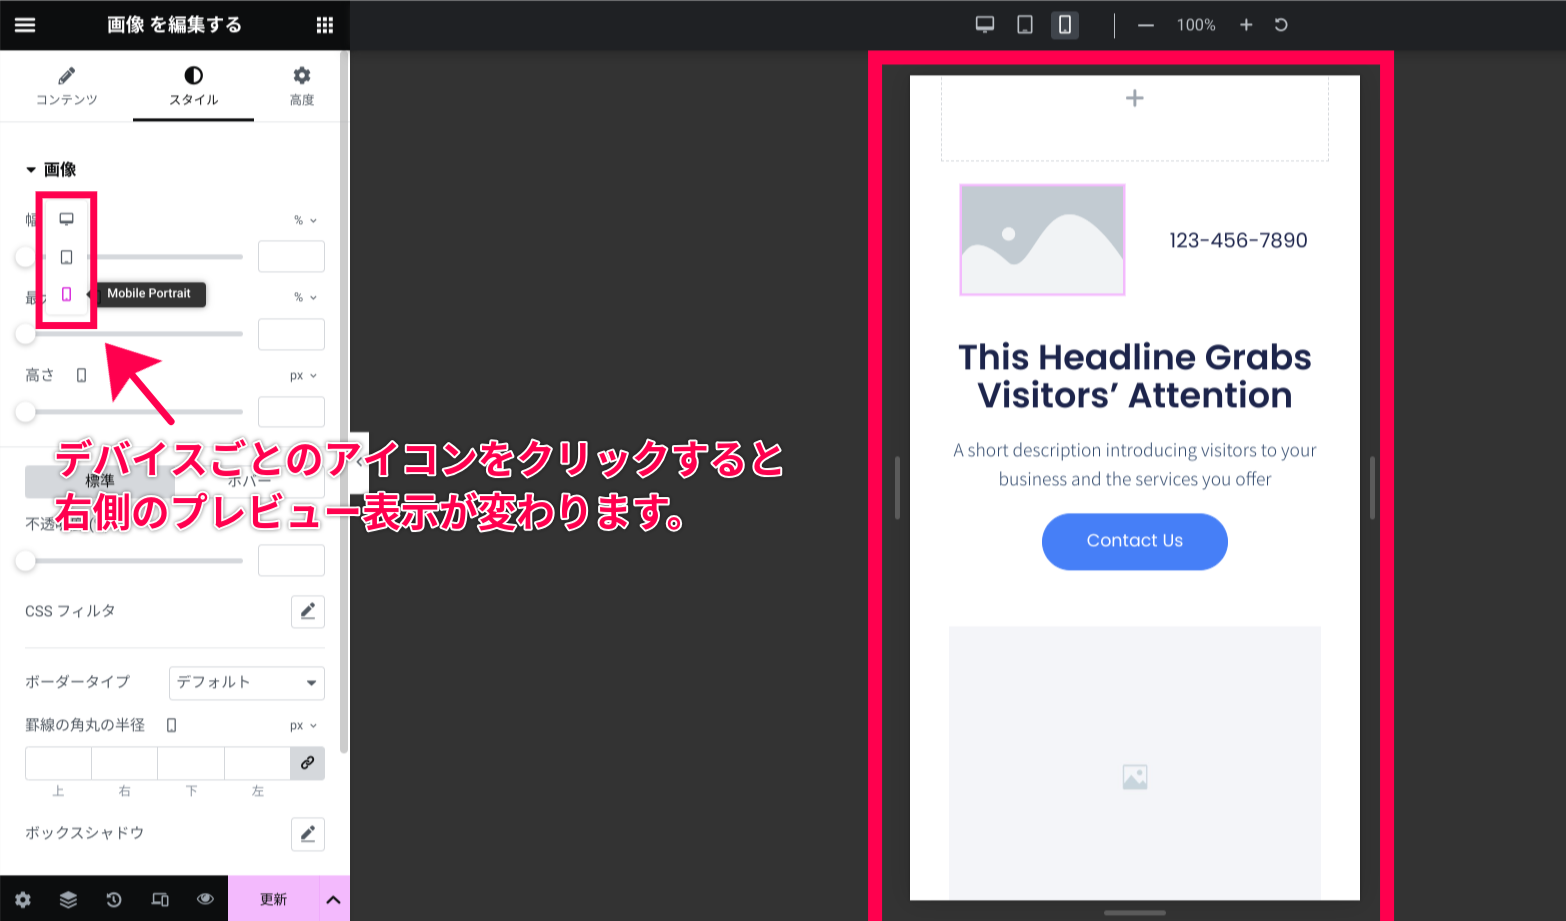Click the 高さ responsive device icon
The height and width of the screenshot is (921, 1566).
point(82,375)
